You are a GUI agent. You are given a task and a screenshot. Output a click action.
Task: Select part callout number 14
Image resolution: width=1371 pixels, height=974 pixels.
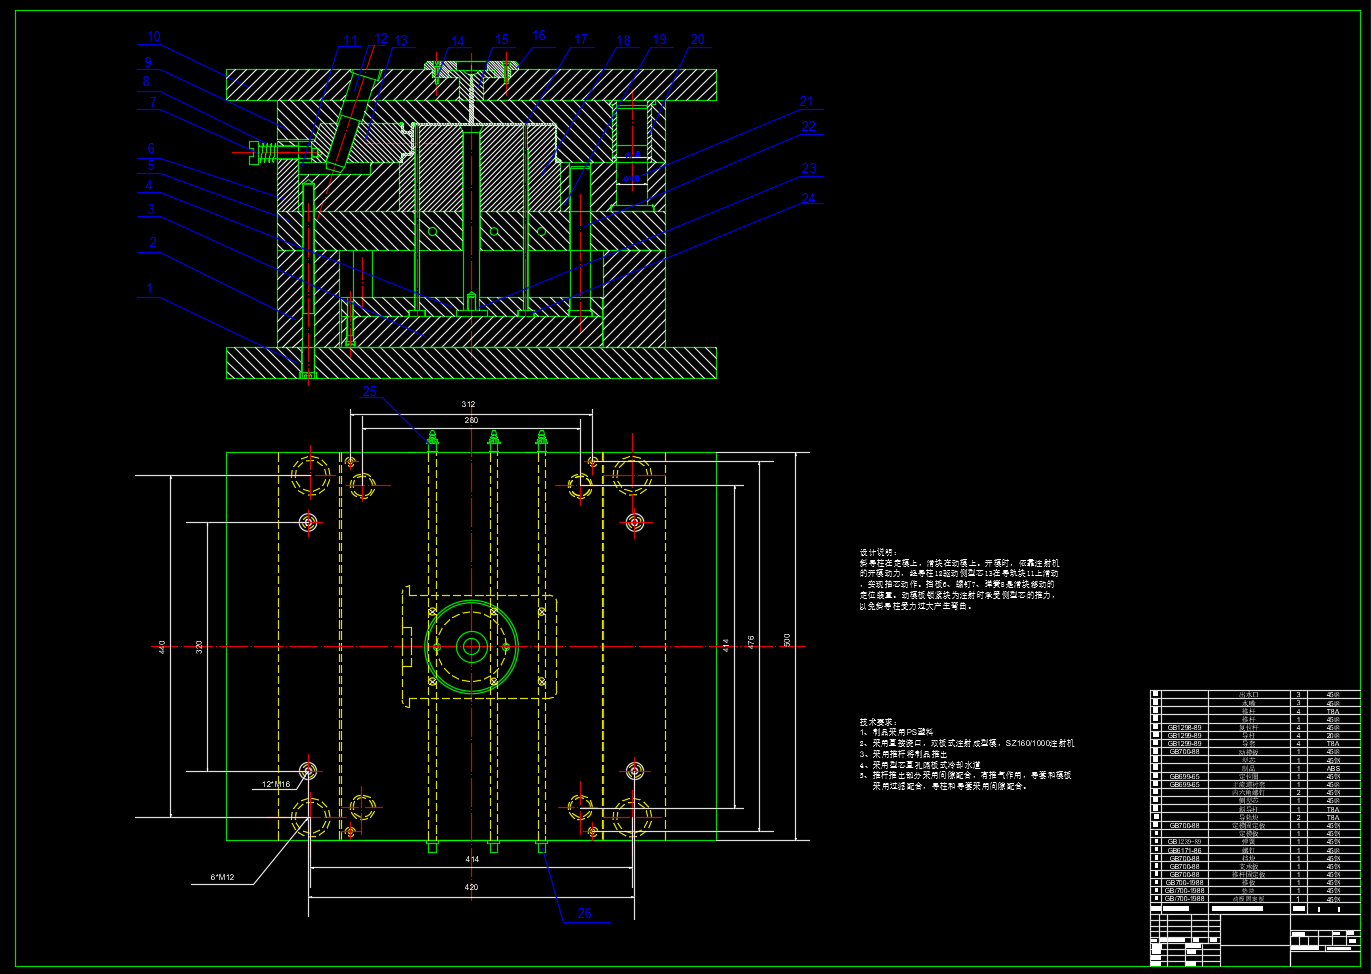click(x=458, y=42)
